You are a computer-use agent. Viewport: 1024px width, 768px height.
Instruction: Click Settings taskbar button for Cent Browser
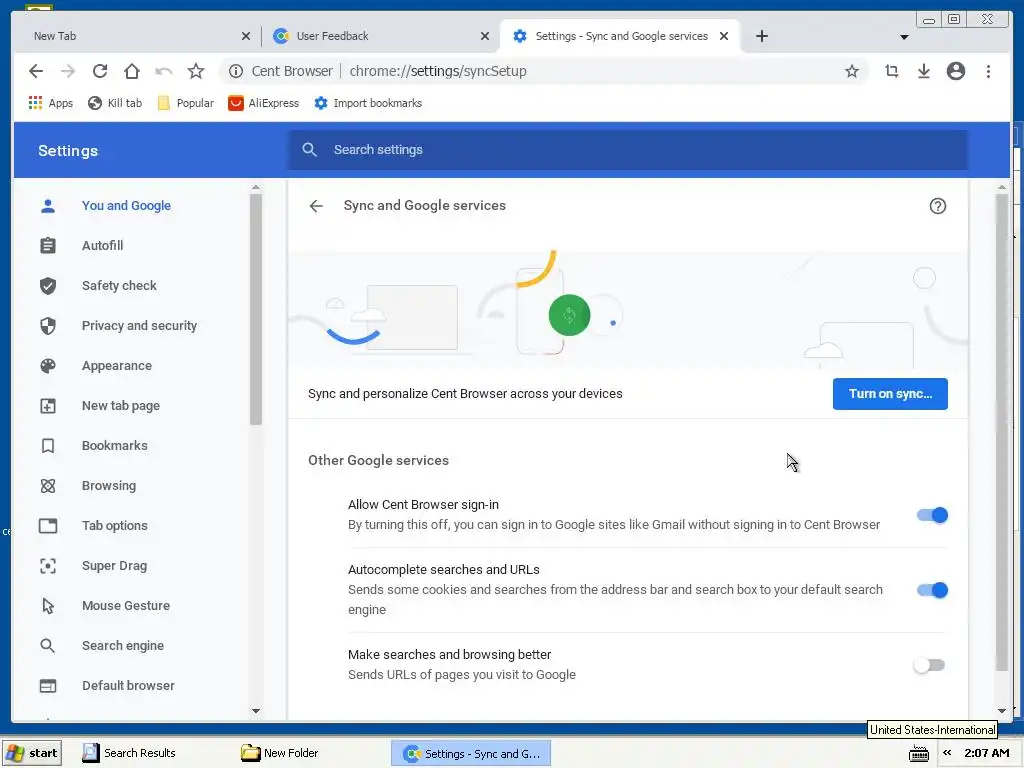coord(472,754)
